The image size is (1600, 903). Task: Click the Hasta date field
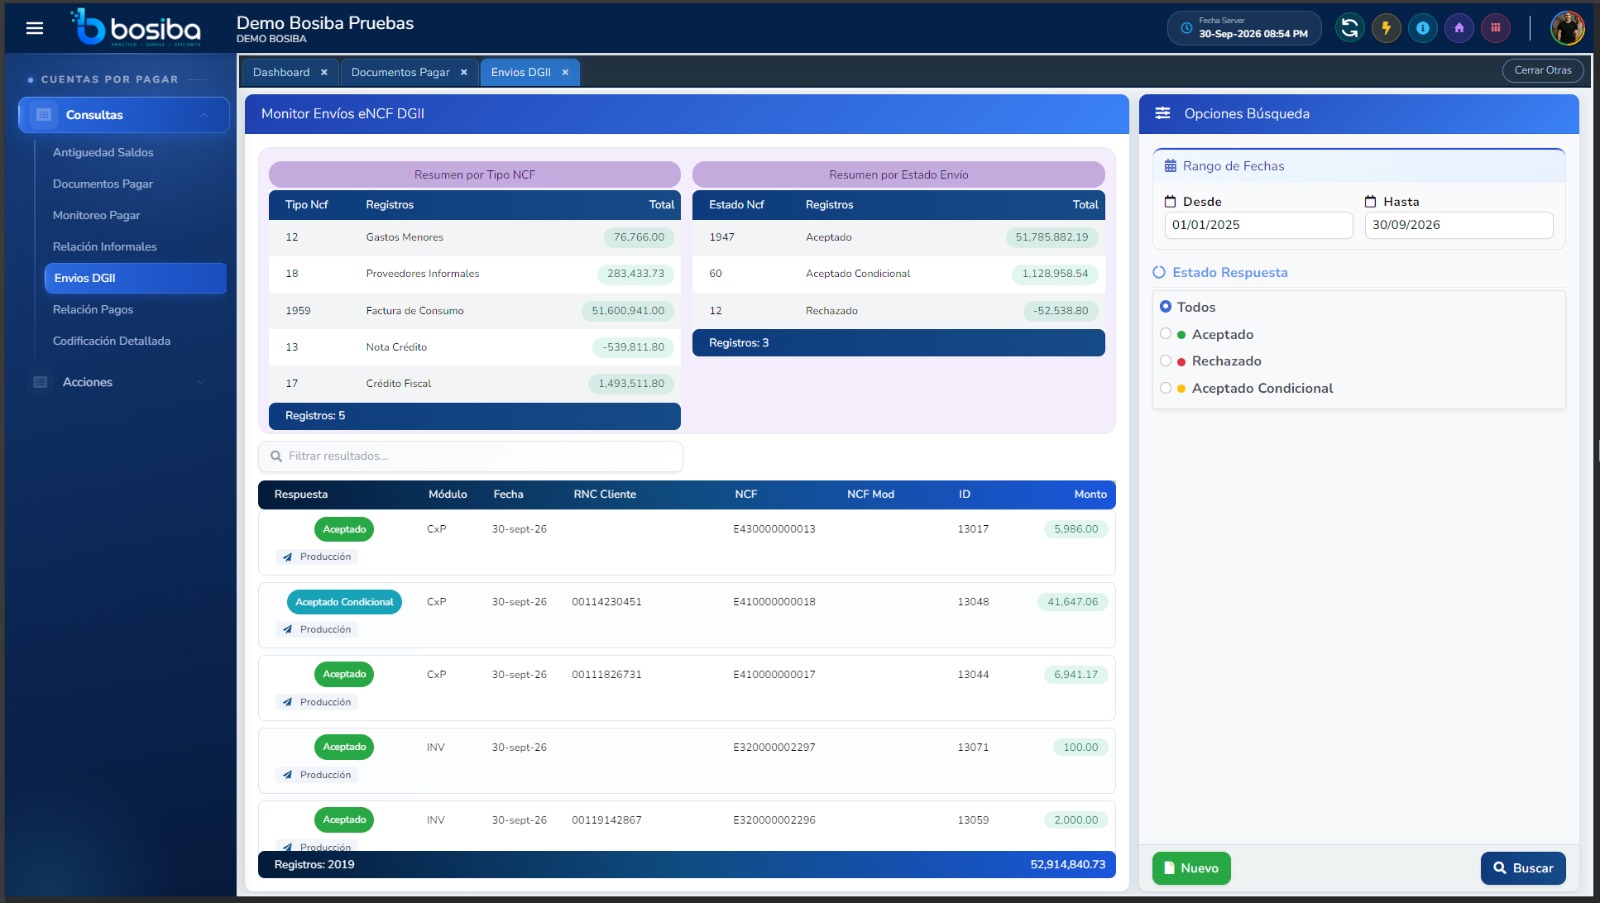[1458, 225]
